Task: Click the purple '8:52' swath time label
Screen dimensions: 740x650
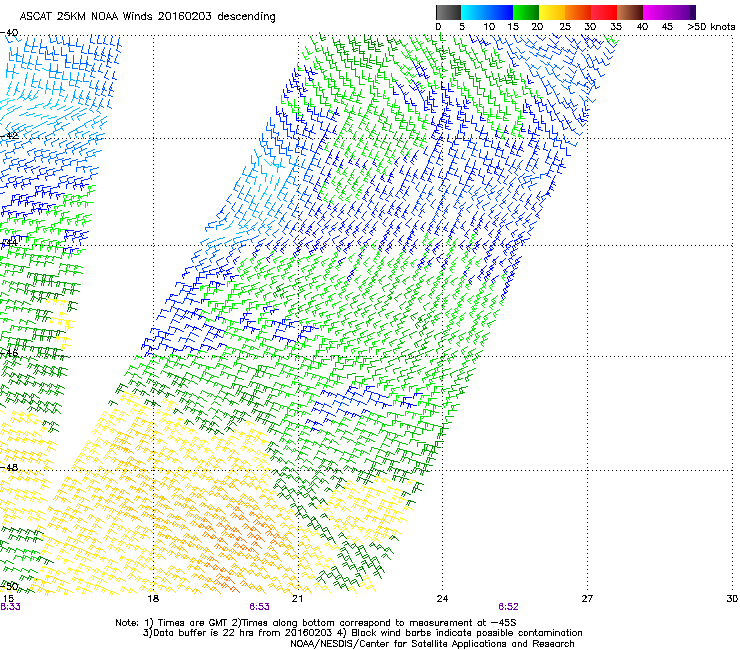Action: 508,607
